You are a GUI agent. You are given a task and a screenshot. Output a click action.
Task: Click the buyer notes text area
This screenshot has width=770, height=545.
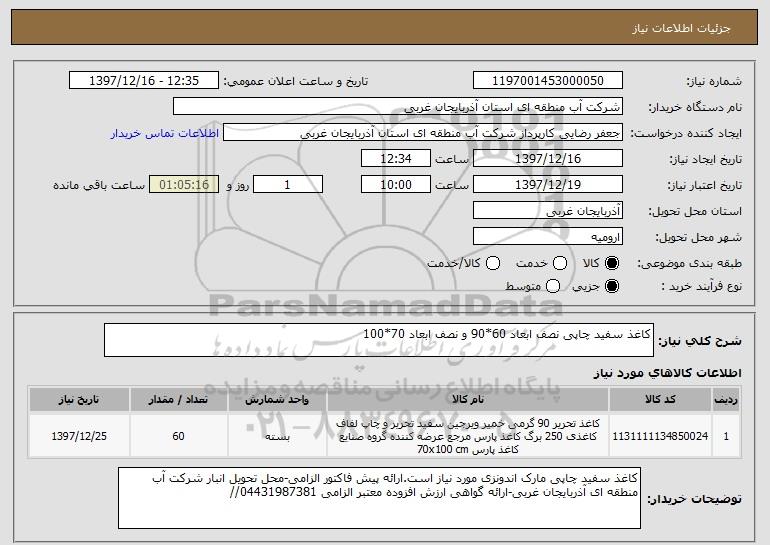click(380, 498)
